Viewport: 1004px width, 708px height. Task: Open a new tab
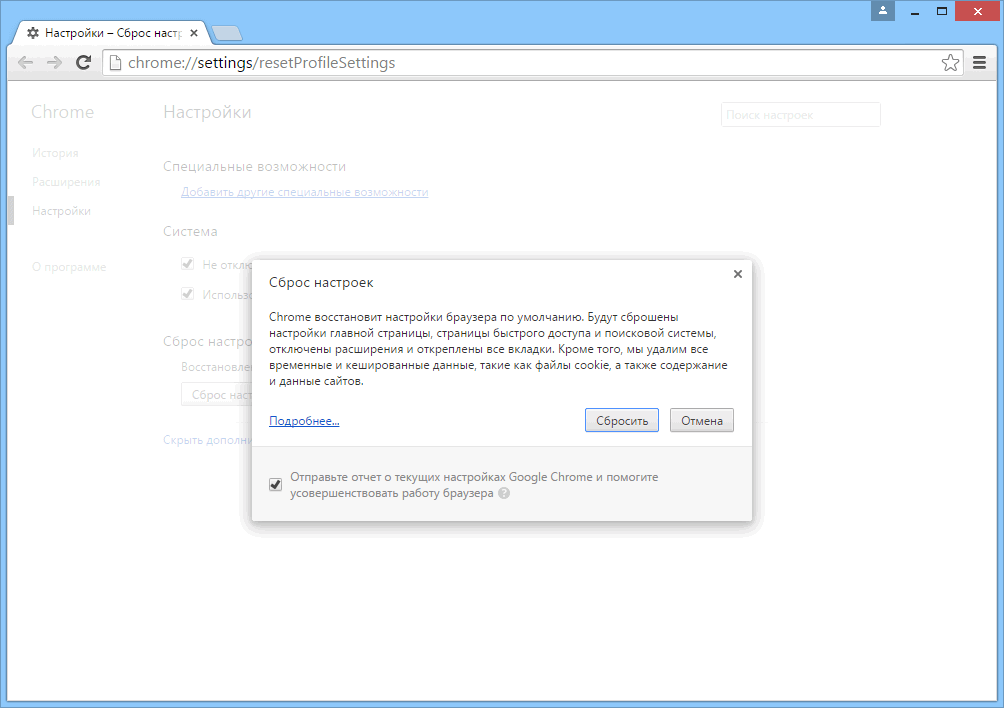point(226,33)
